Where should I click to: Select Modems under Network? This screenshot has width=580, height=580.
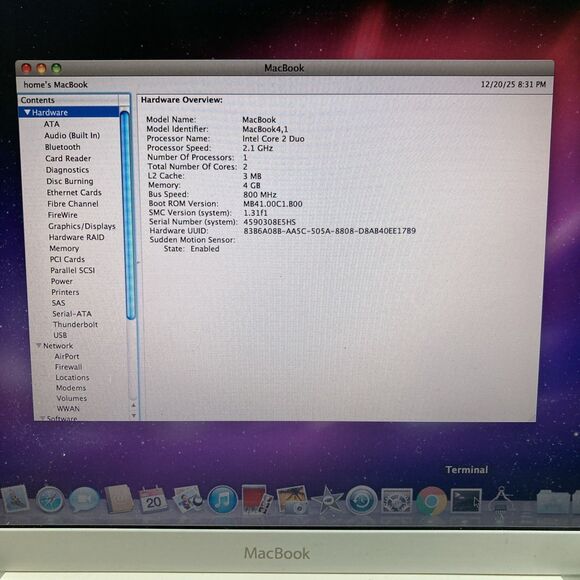71,388
